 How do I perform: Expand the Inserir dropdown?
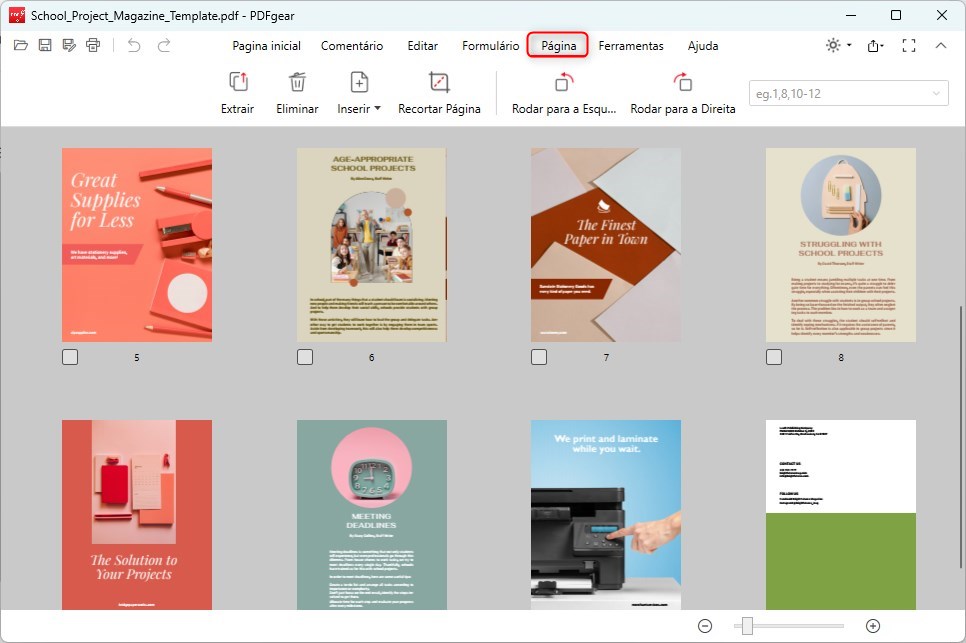(x=359, y=109)
